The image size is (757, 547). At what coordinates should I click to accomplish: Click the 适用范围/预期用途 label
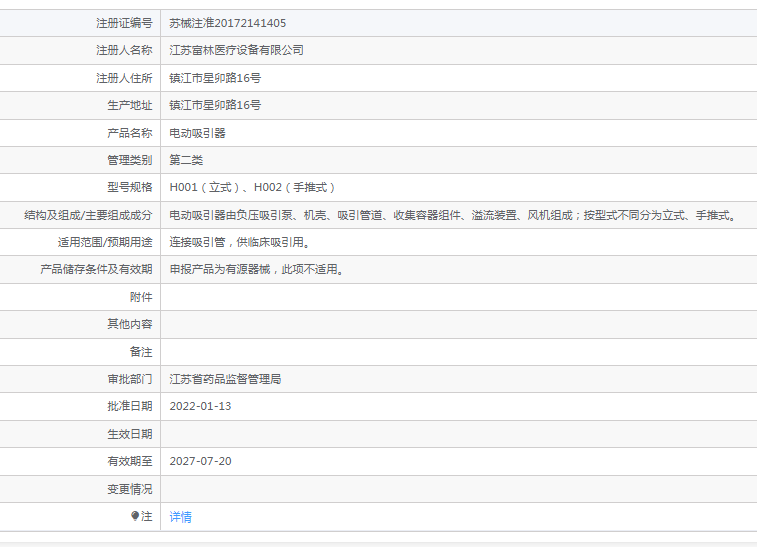105,242
